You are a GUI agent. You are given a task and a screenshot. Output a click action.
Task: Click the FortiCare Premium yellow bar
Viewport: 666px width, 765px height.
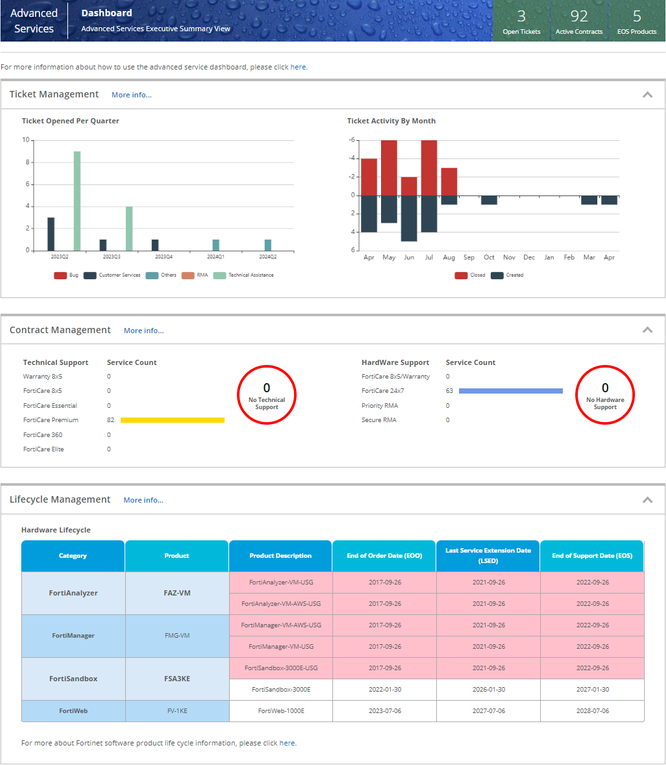click(x=173, y=420)
